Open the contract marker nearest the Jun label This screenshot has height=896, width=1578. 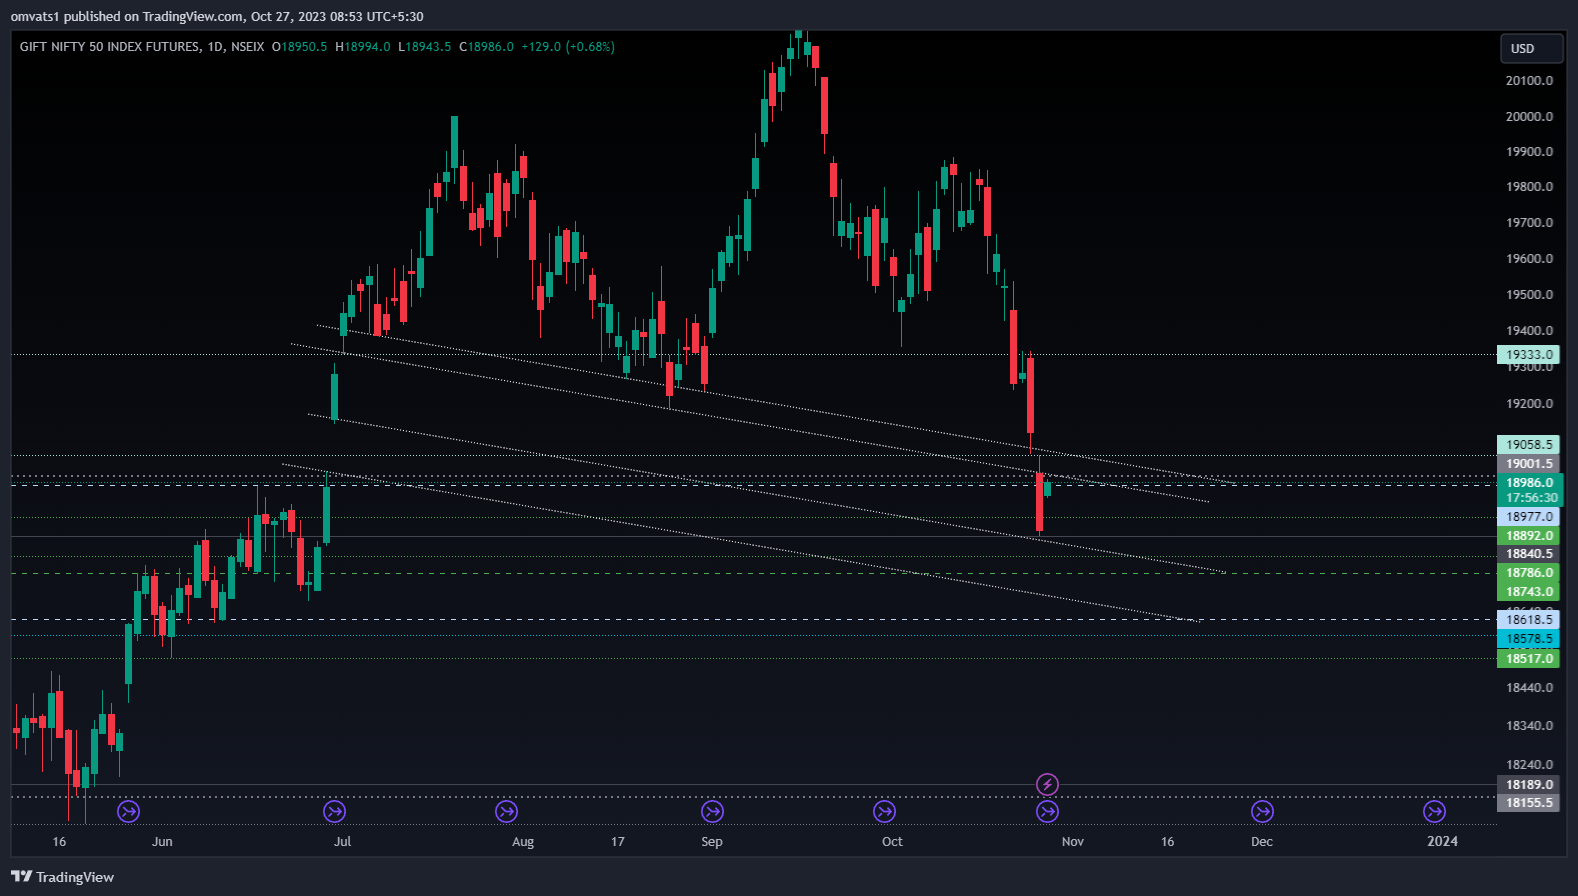point(128,811)
